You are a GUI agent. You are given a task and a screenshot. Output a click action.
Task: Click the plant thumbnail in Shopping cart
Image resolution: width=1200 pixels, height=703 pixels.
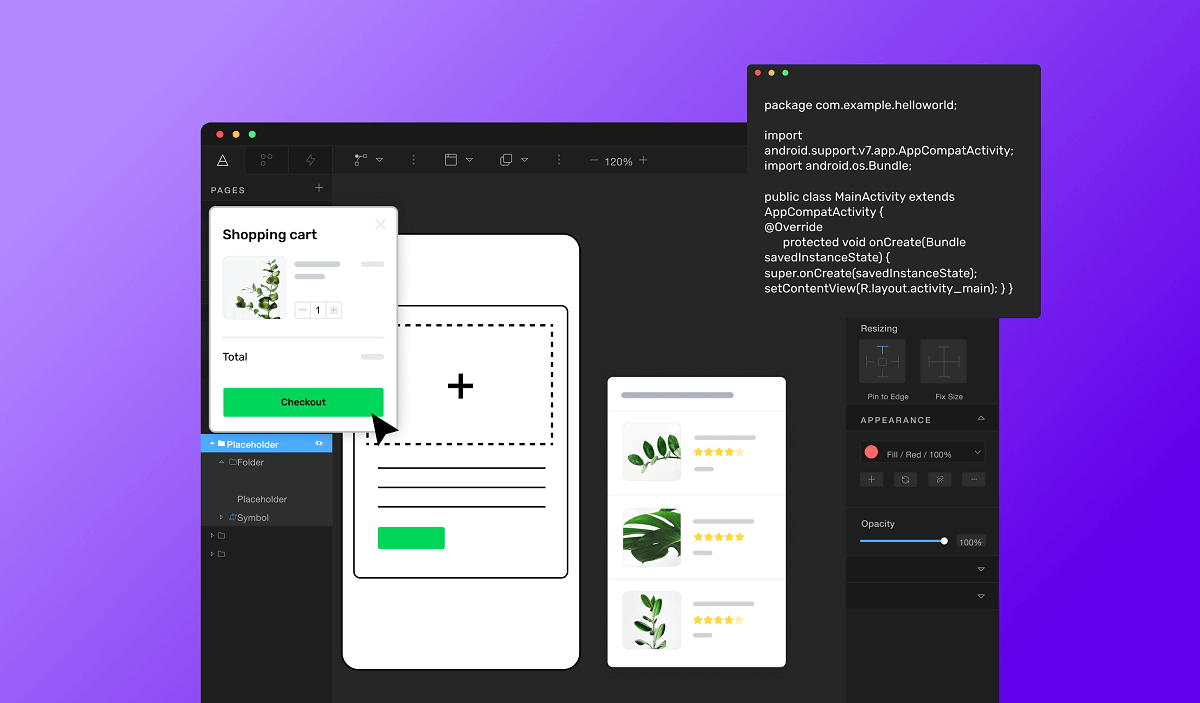[x=254, y=288]
